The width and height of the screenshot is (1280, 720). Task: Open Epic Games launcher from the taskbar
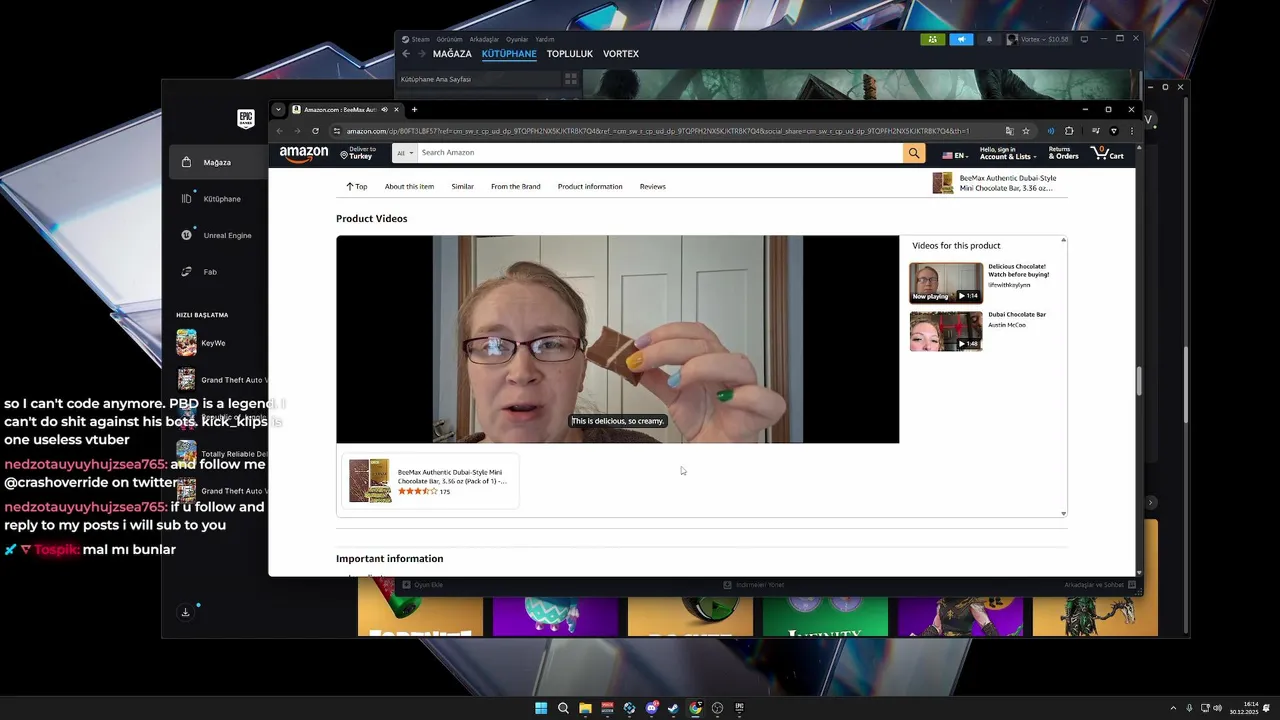click(x=739, y=708)
